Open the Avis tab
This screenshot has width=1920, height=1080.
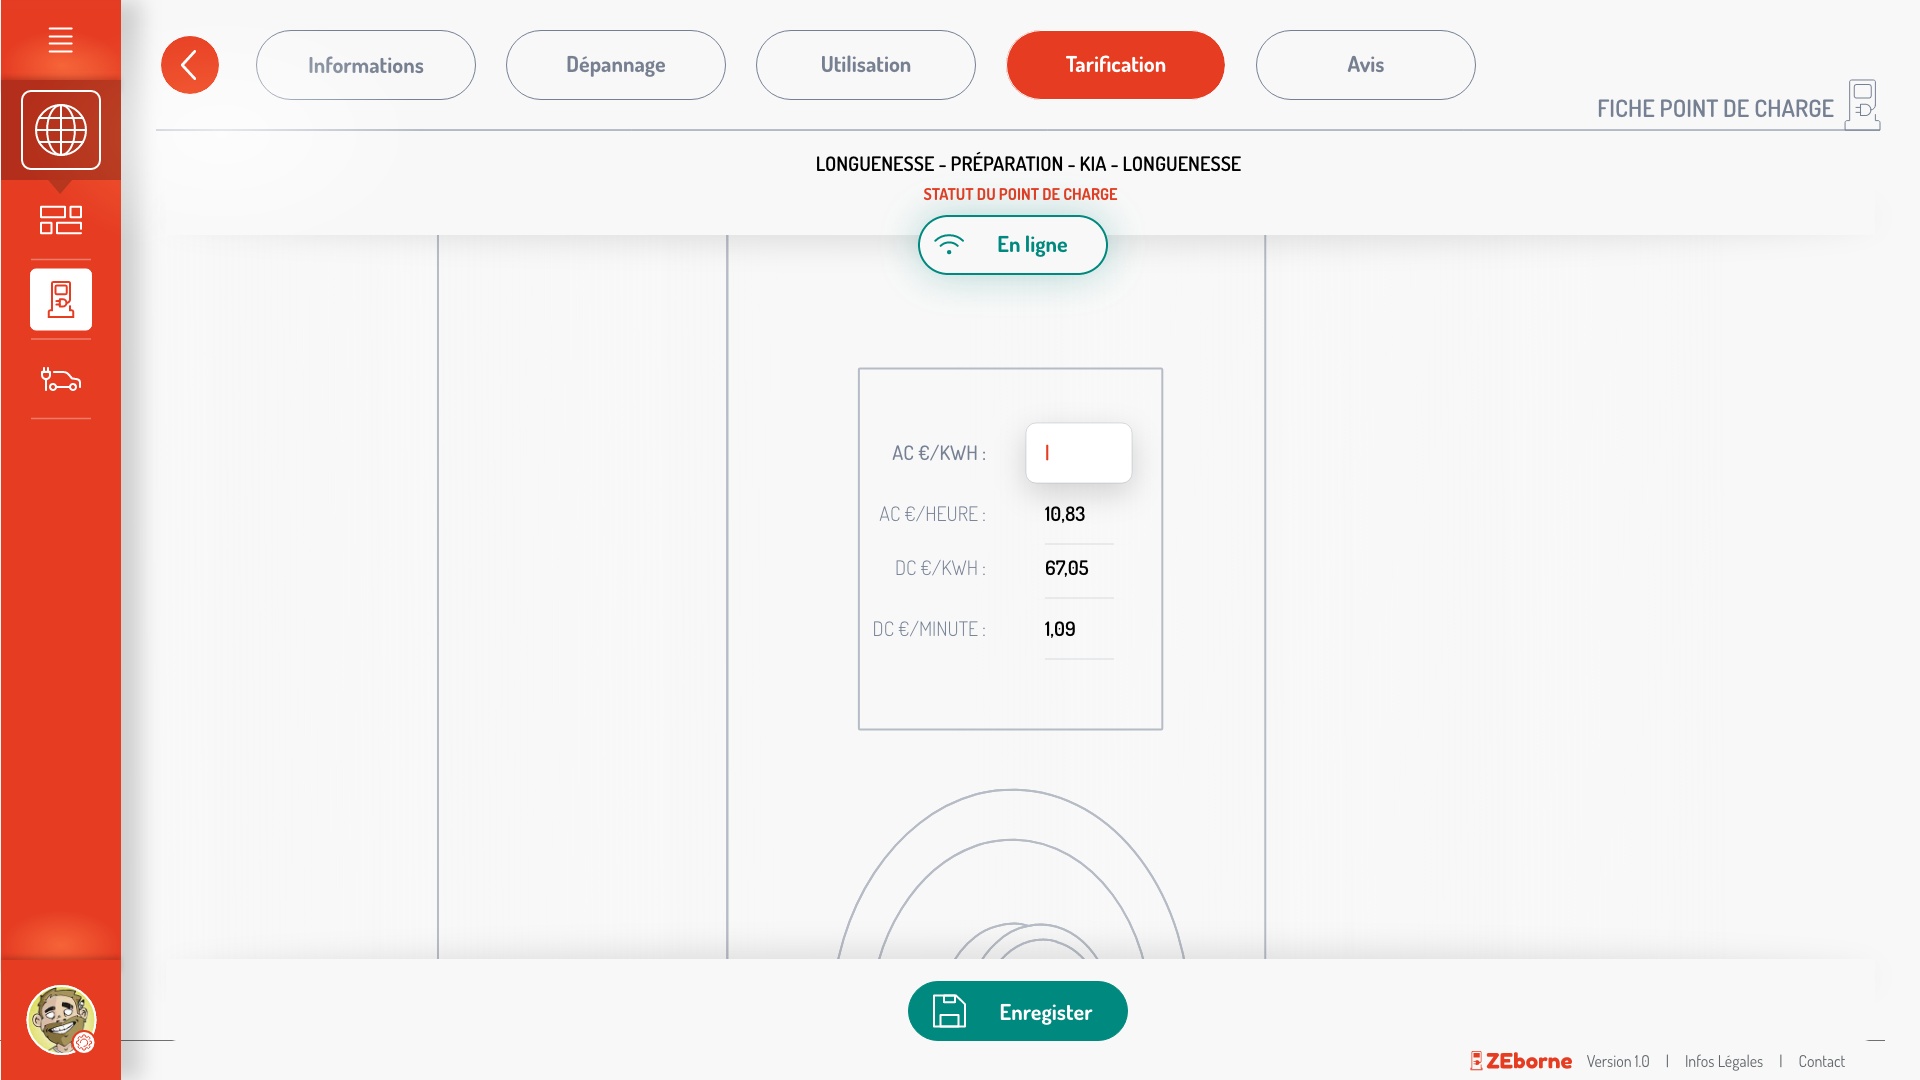coord(1365,65)
